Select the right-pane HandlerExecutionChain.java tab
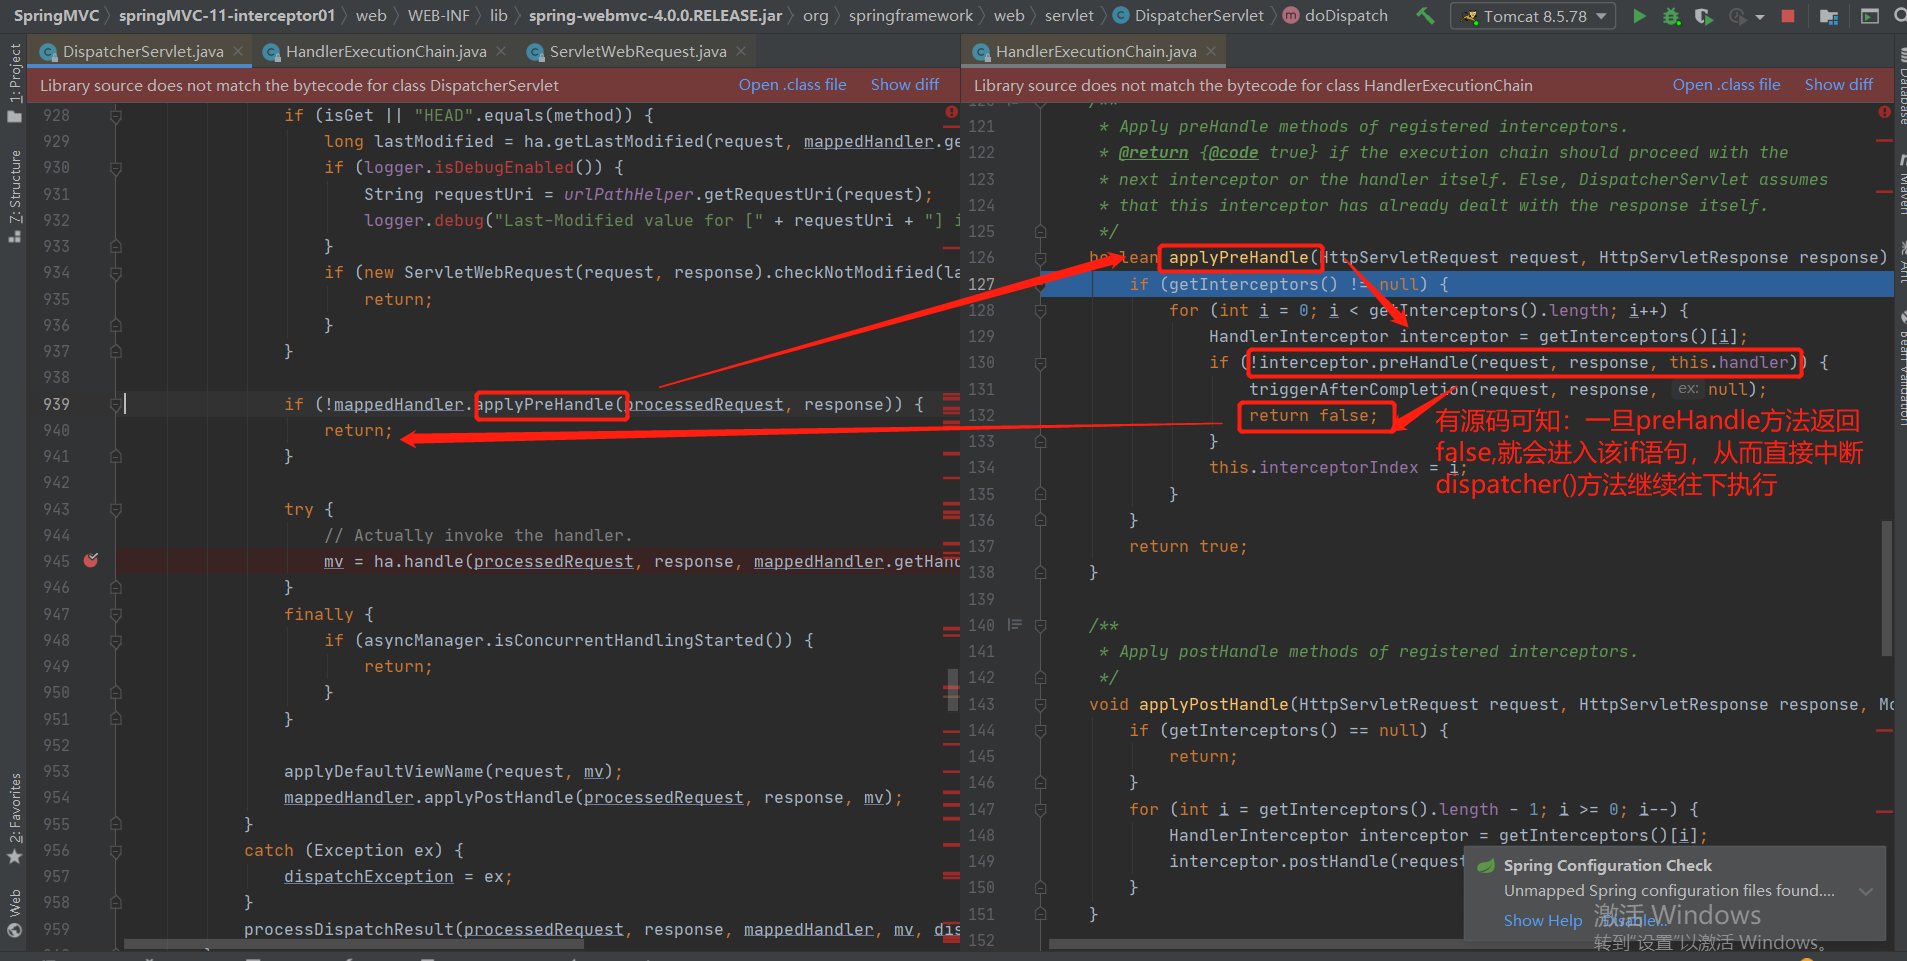Image resolution: width=1907 pixels, height=961 pixels. tap(1095, 51)
